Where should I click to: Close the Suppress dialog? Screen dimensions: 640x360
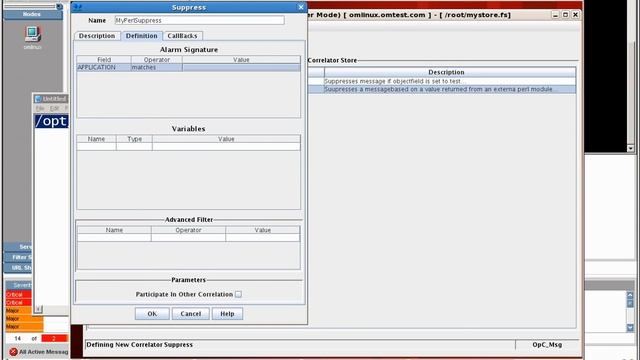pyautogui.click(x=301, y=7)
